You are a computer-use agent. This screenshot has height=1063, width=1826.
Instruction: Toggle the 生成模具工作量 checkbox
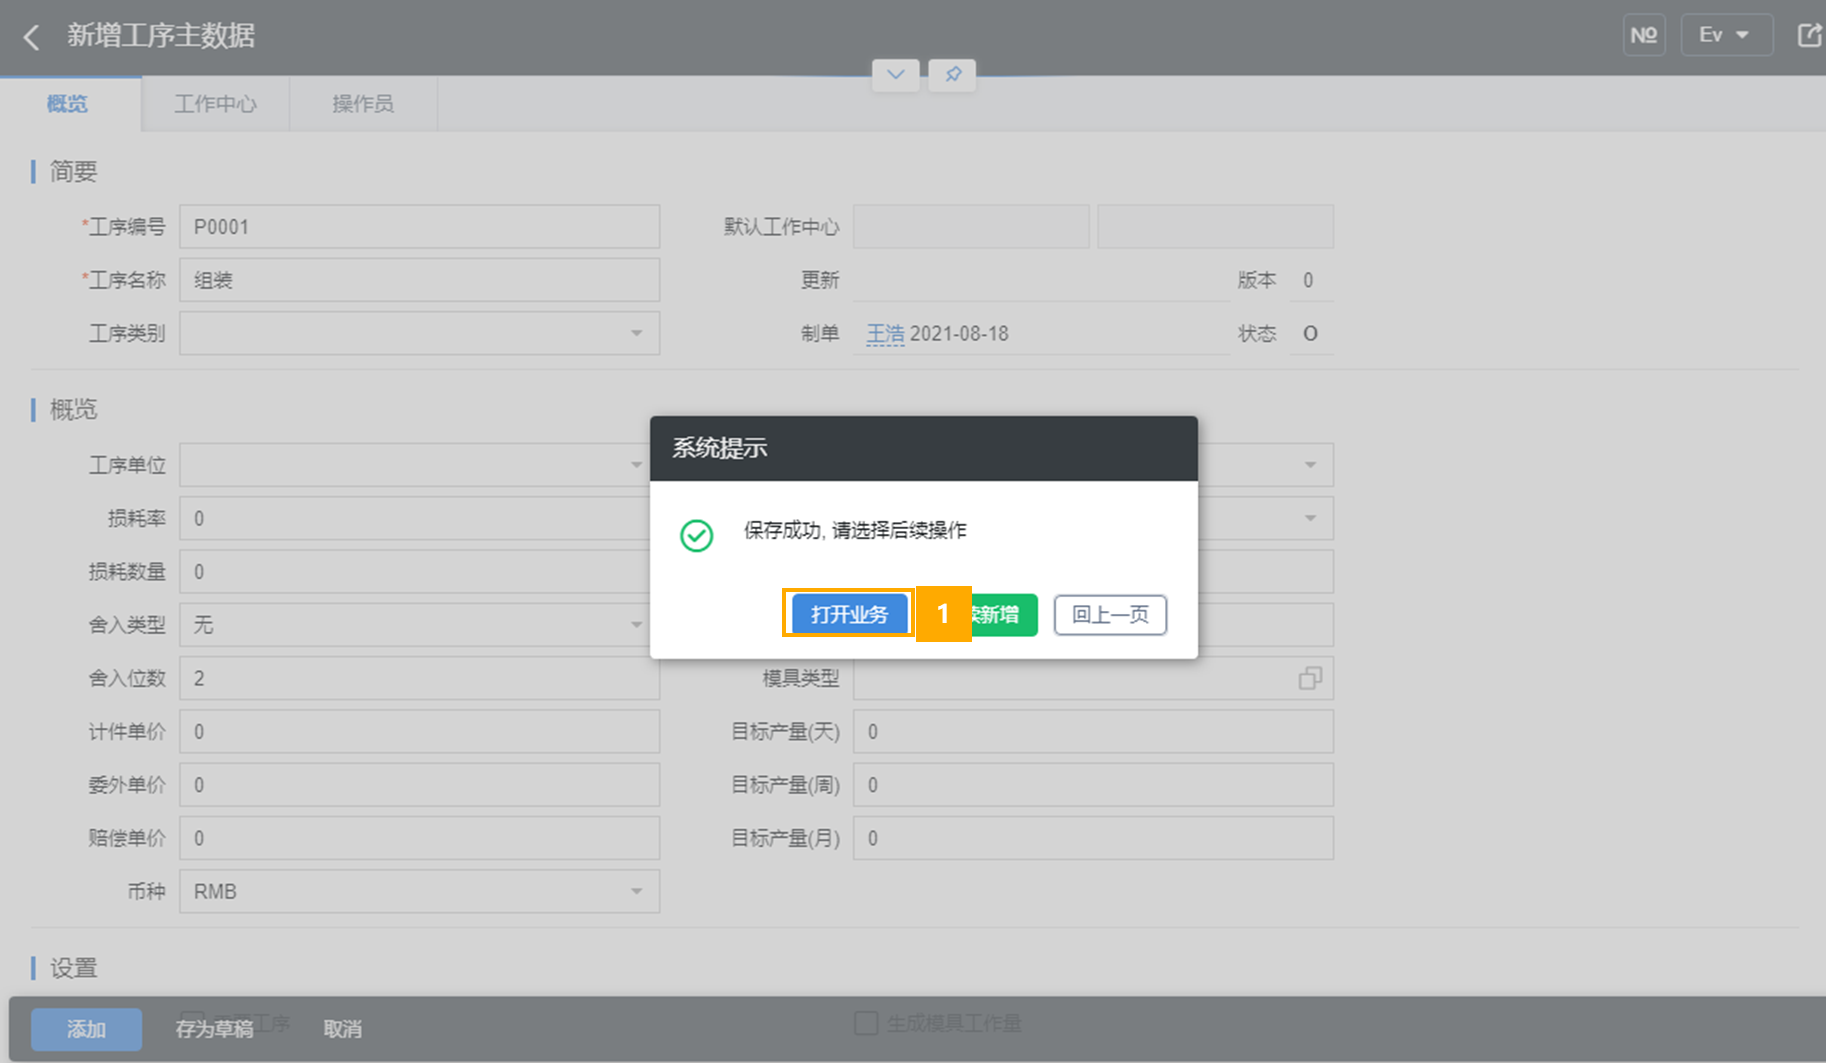pyautogui.click(x=866, y=1023)
